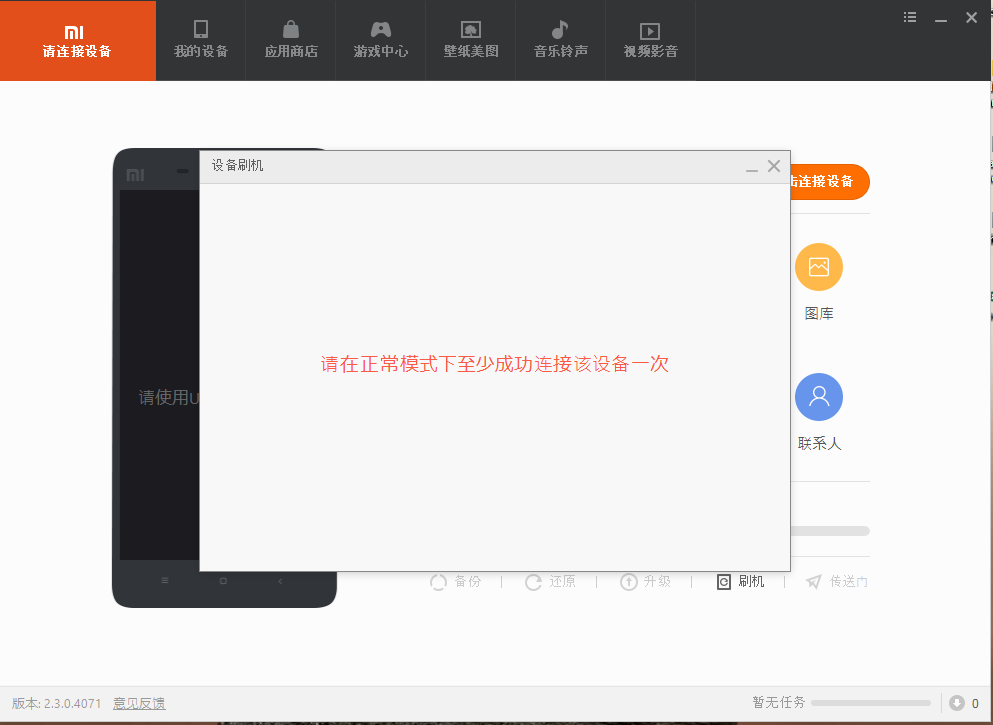Open the Feedback (意见反馈) link
The width and height of the screenshot is (993, 725).
coord(139,702)
